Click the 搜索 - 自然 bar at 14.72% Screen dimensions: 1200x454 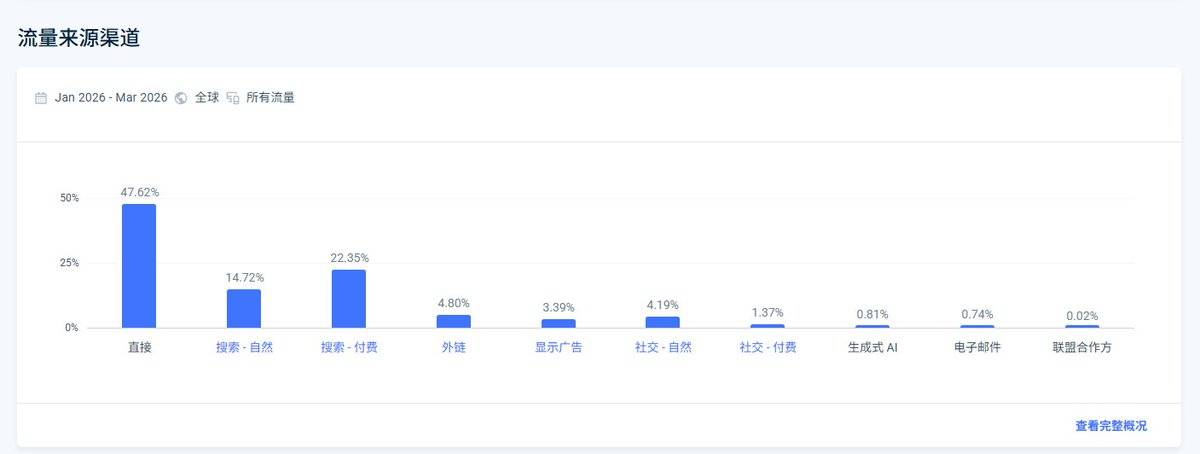(244, 309)
